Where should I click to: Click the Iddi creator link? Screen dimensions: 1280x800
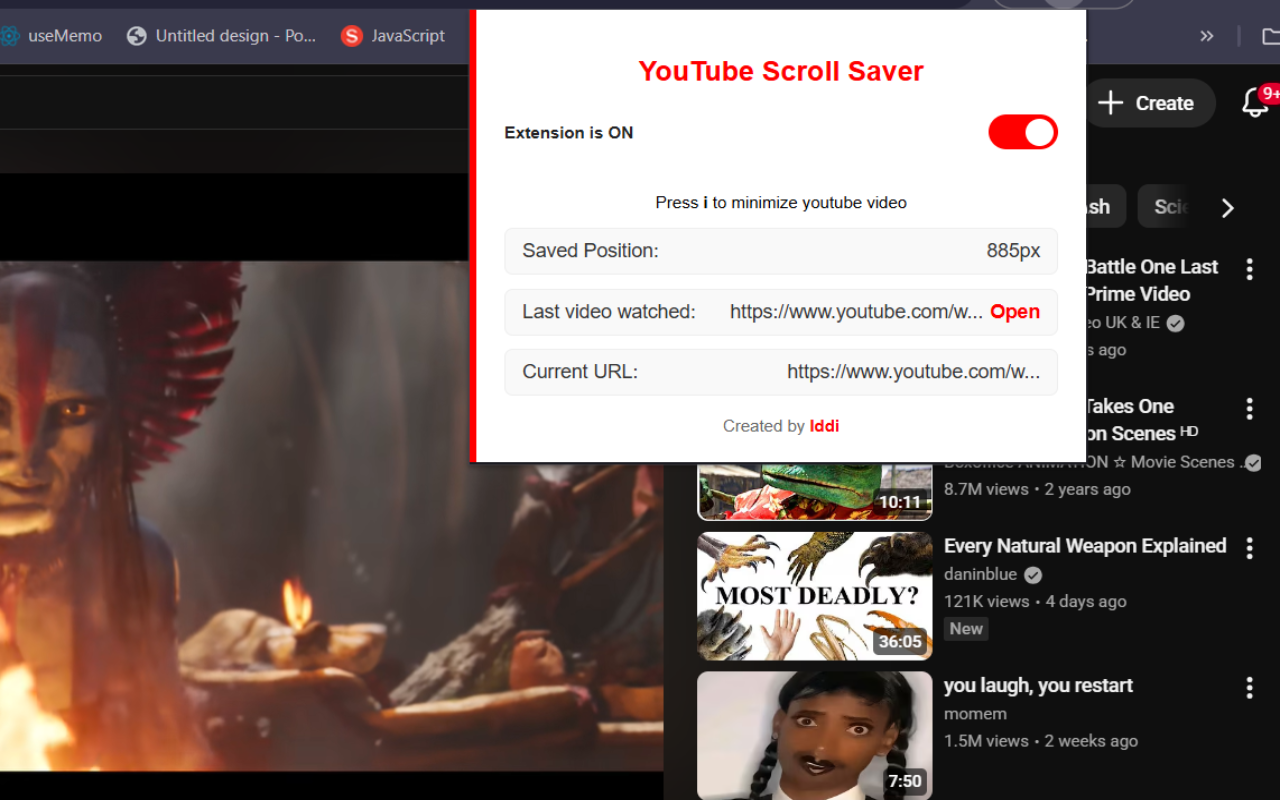point(824,425)
